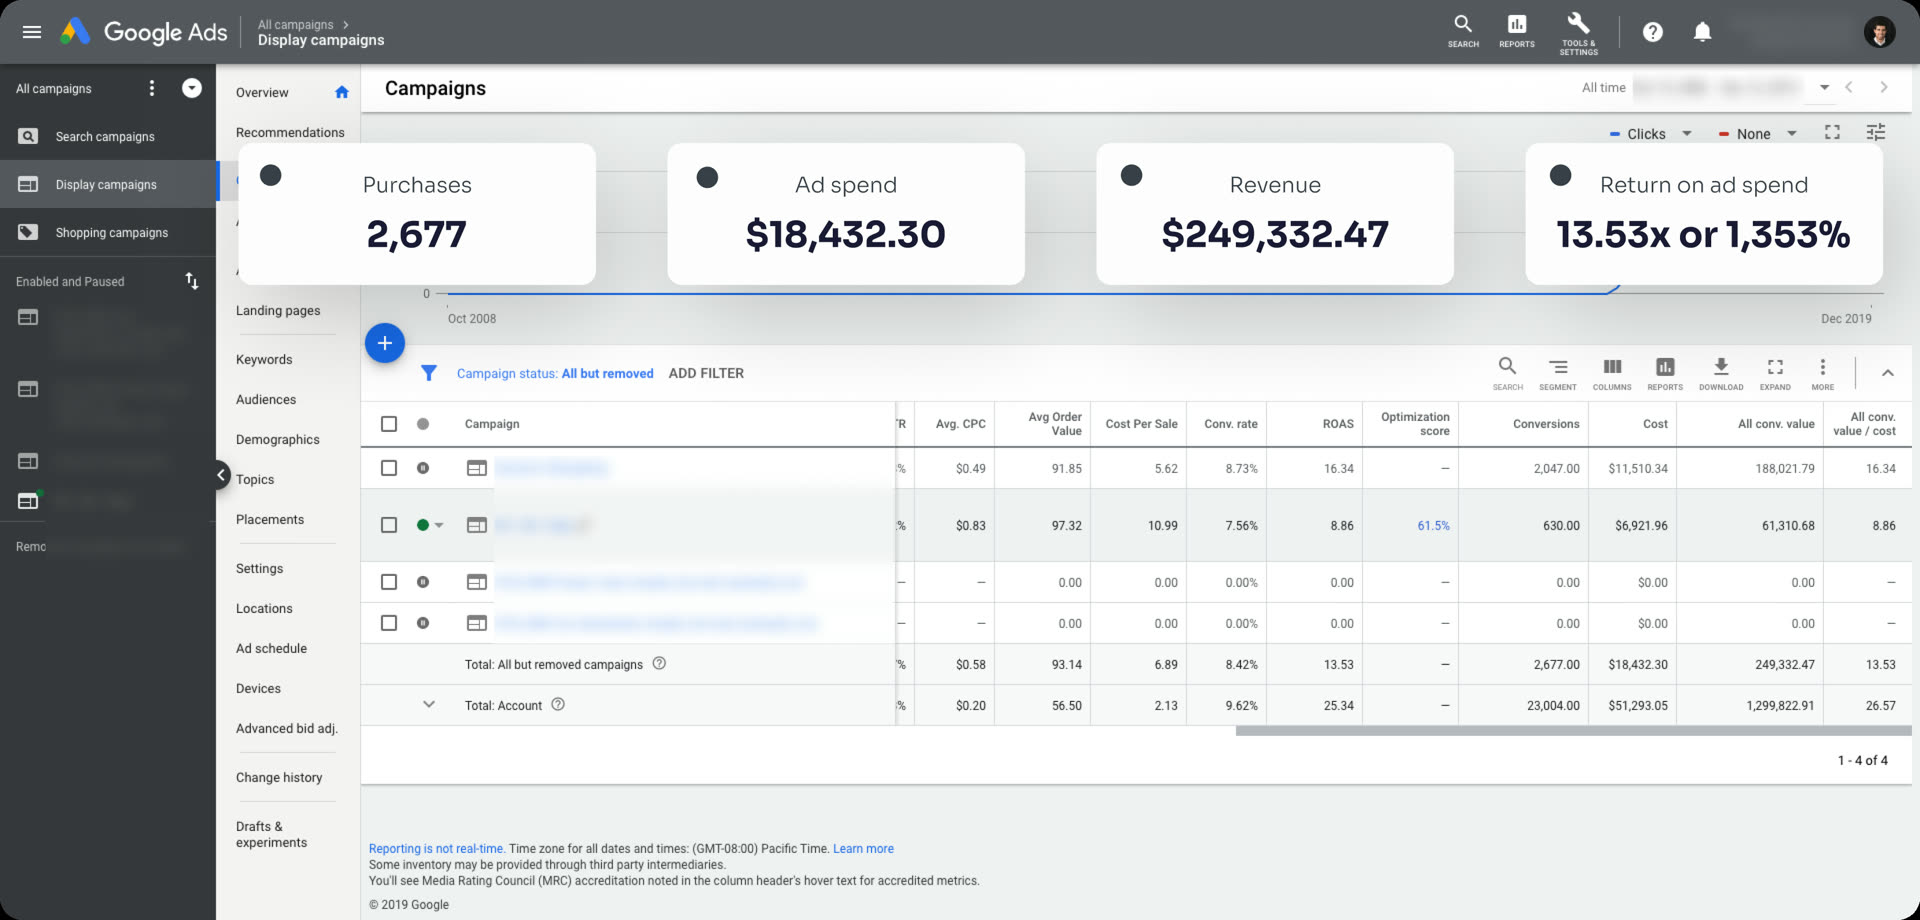The image size is (1920, 920).
Task: Go to previous date range arrow
Action: coord(1849,87)
